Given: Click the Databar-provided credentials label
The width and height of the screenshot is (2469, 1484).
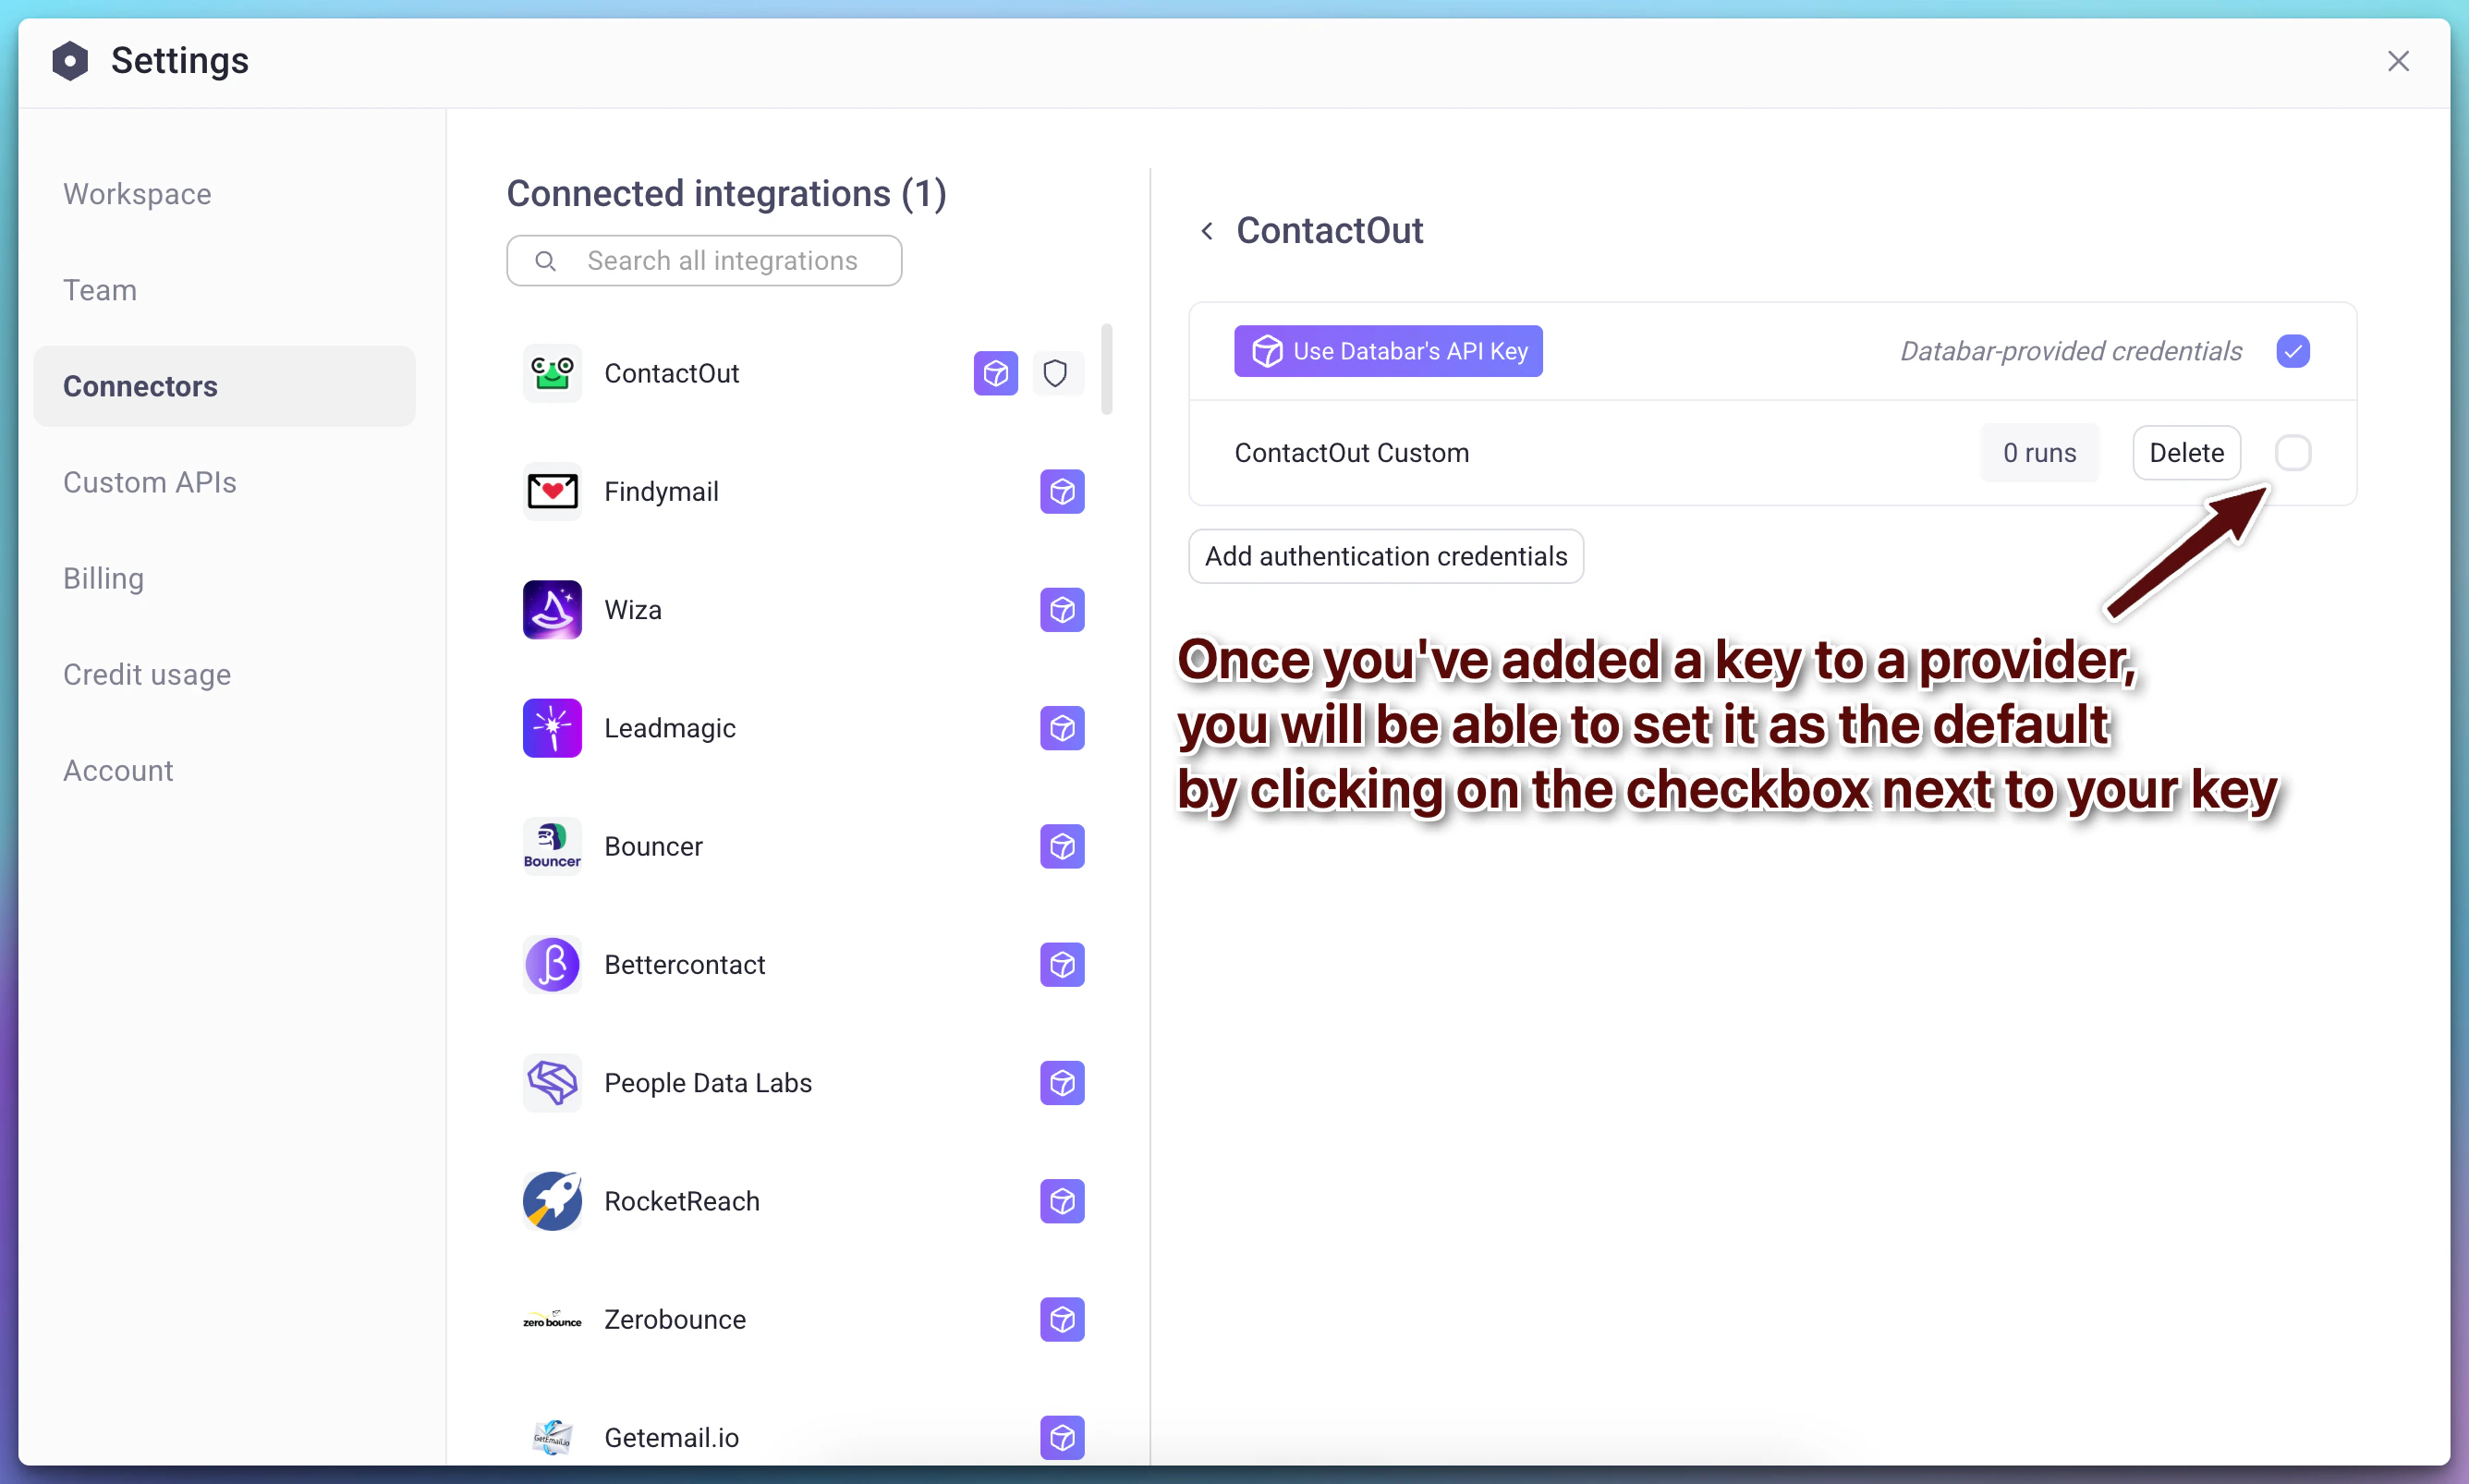Looking at the screenshot, I should point(2071,352).
